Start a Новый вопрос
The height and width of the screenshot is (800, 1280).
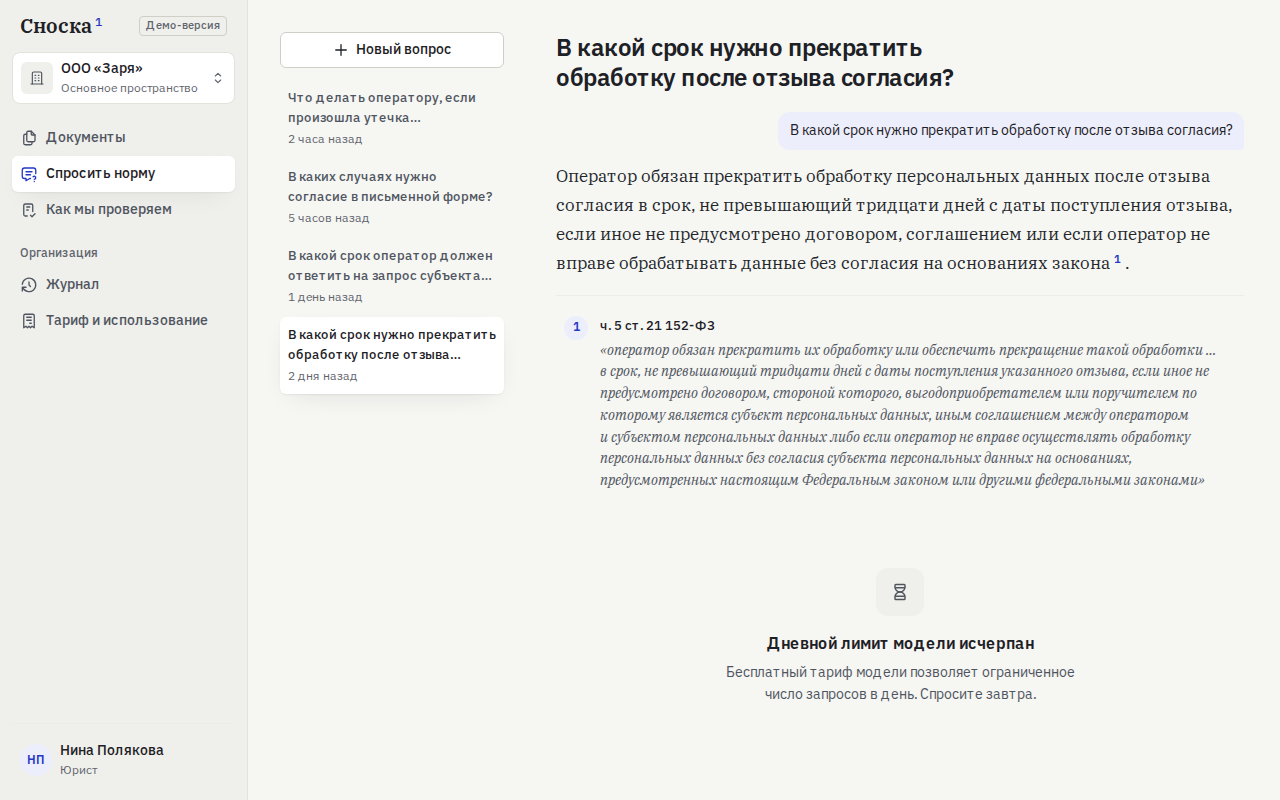pyautogui.click(x=392, y=50)
